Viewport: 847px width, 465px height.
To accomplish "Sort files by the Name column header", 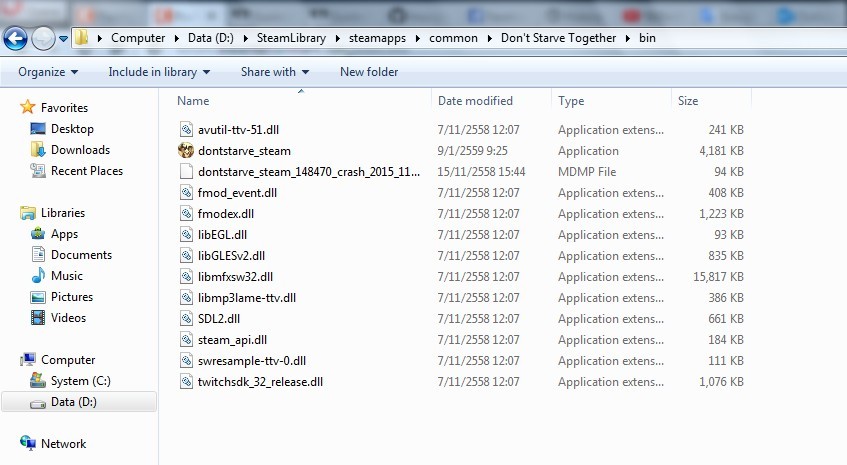I will 193,101.
